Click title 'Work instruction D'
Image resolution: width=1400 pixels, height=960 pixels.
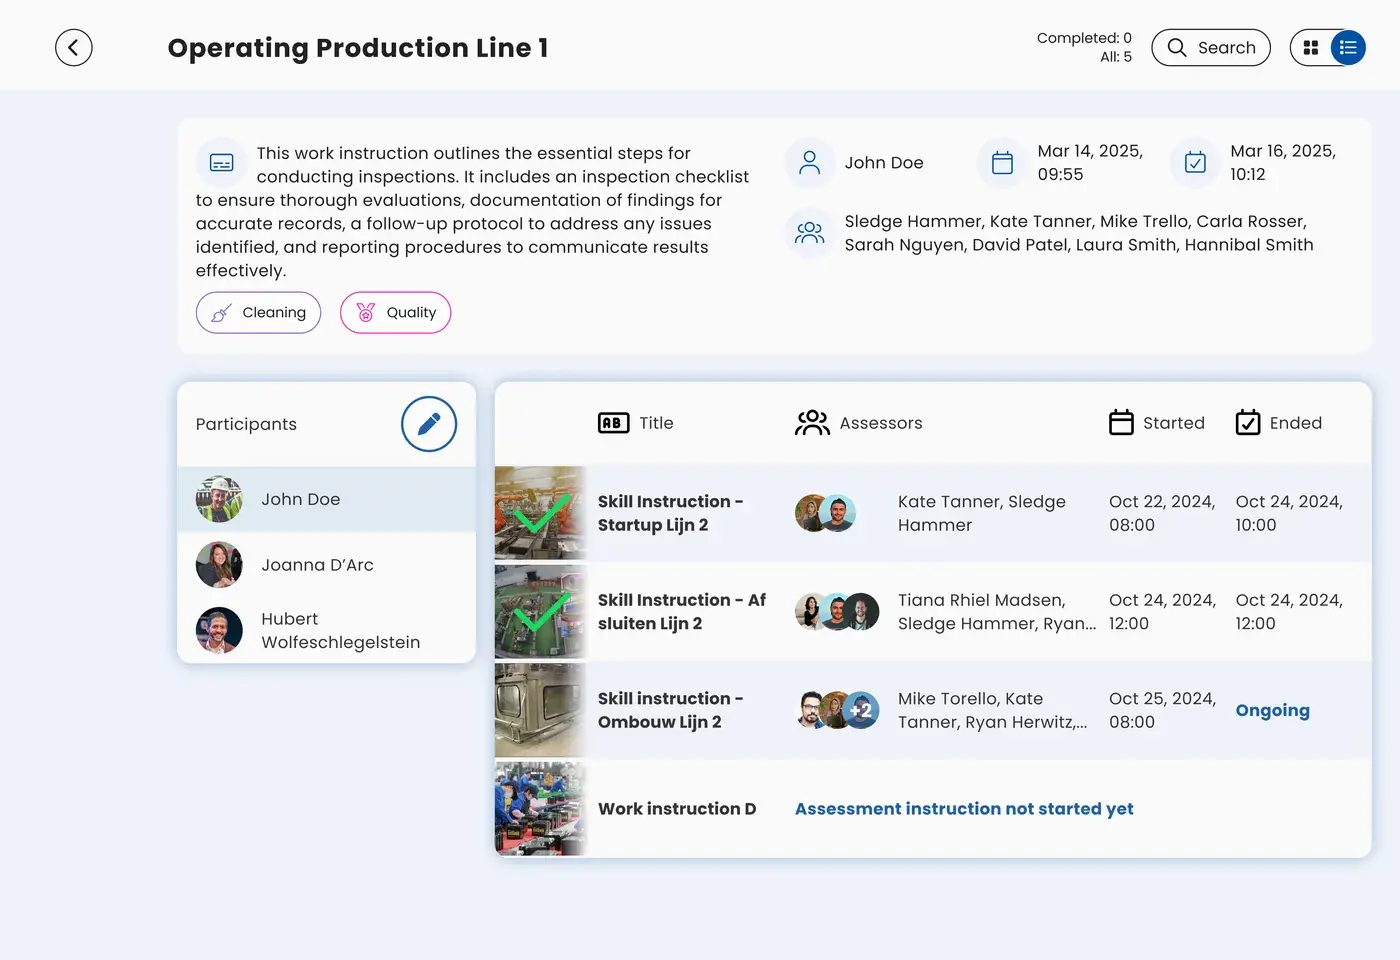[677, 809]
